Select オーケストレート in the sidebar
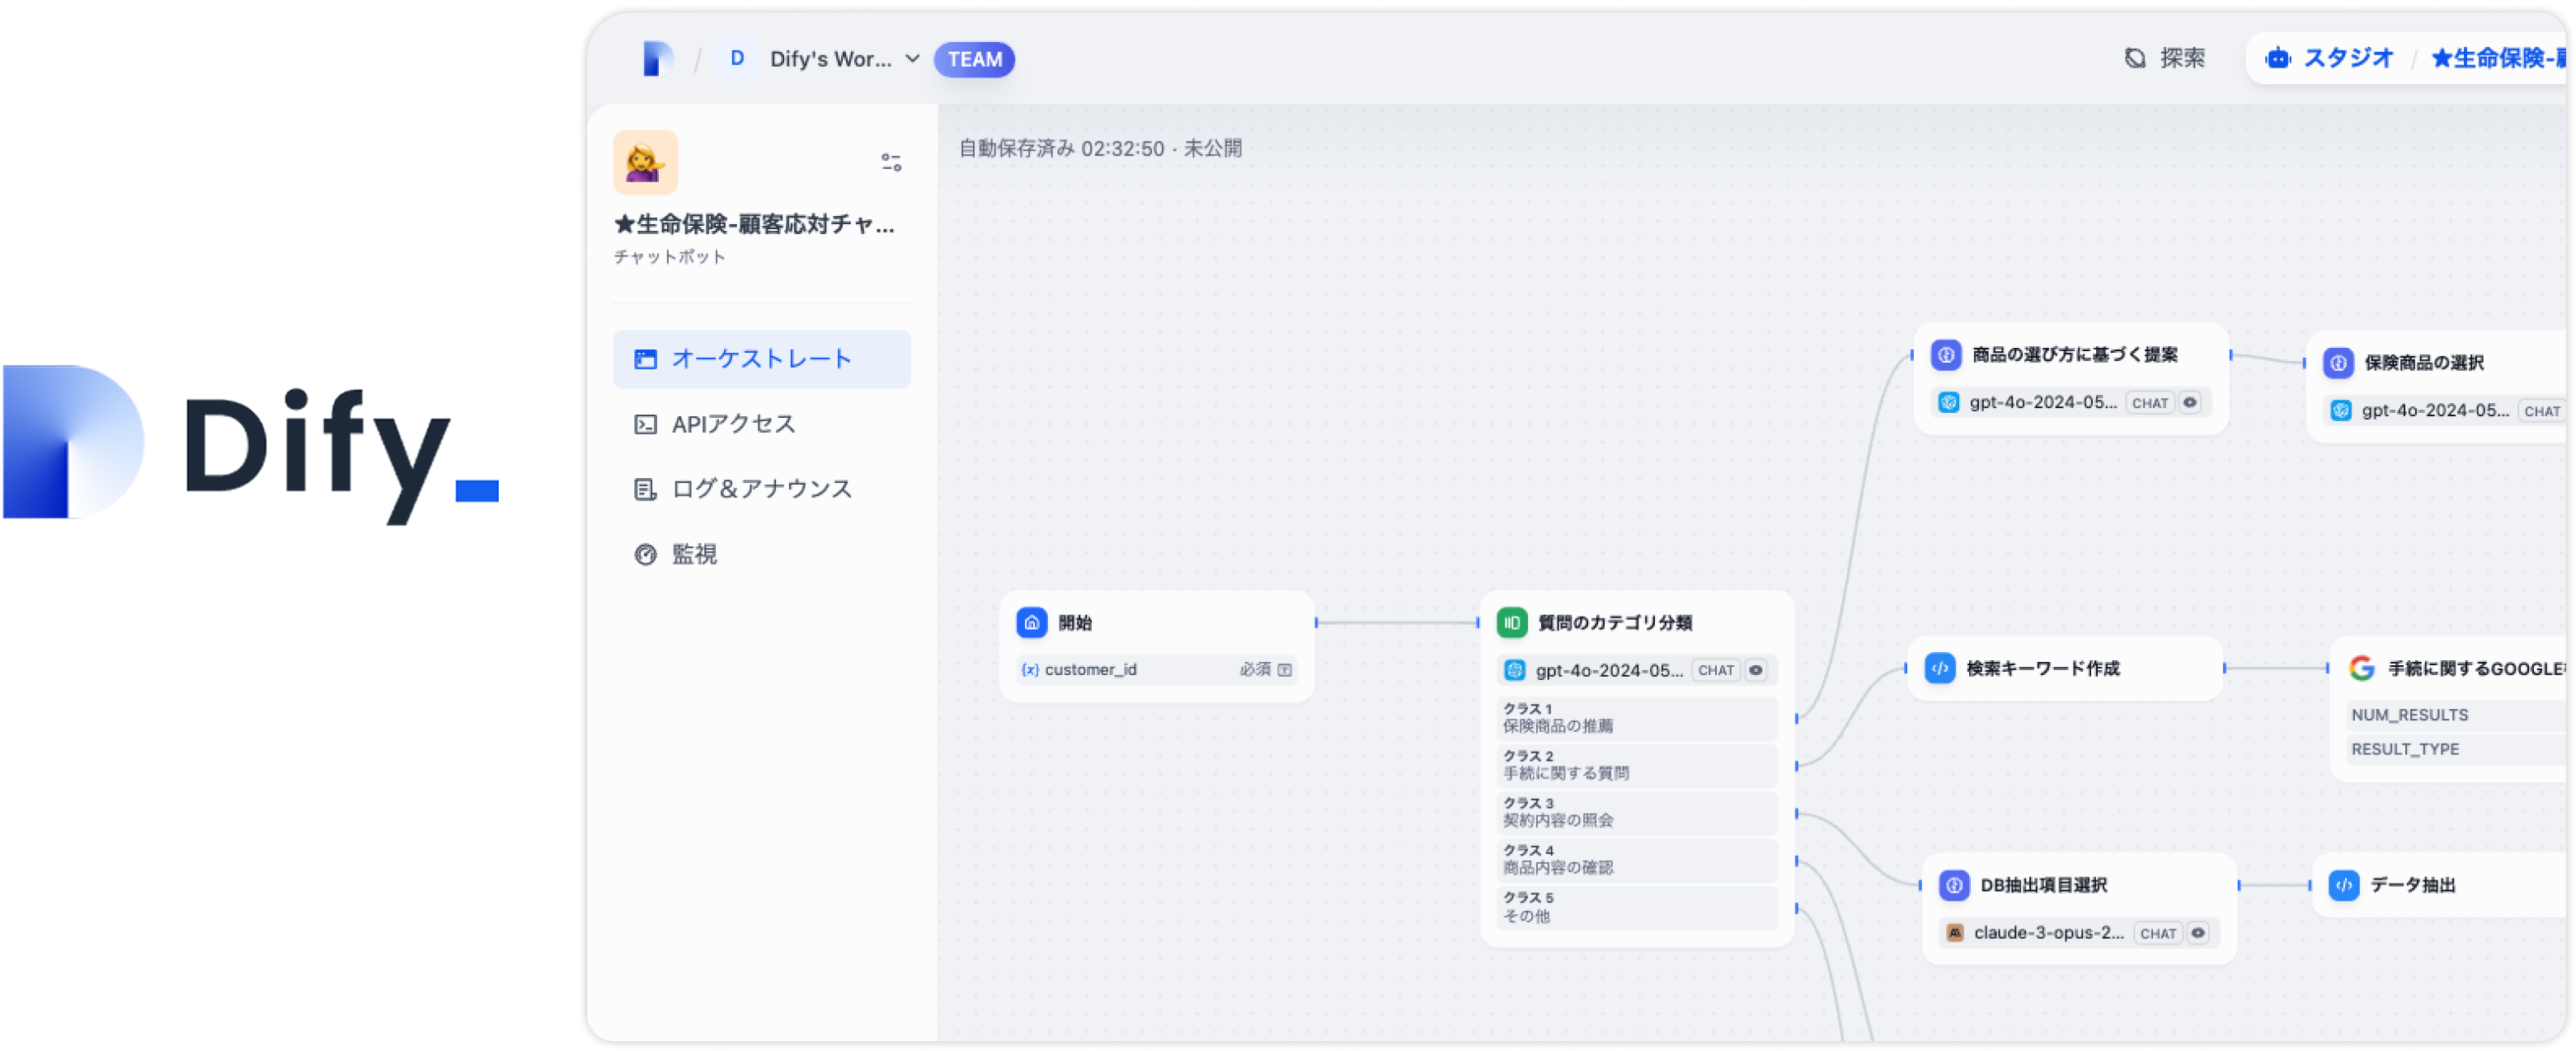2576x1051 pixels. coord(761,358)
